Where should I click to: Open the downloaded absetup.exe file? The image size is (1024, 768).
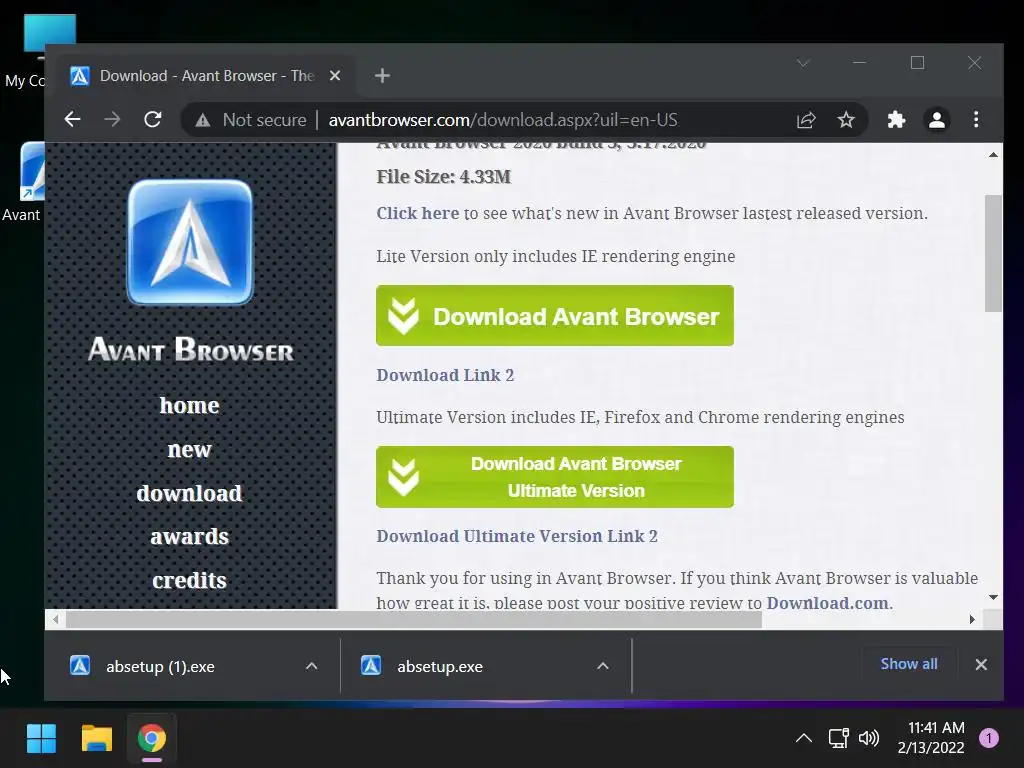point(440,667)
